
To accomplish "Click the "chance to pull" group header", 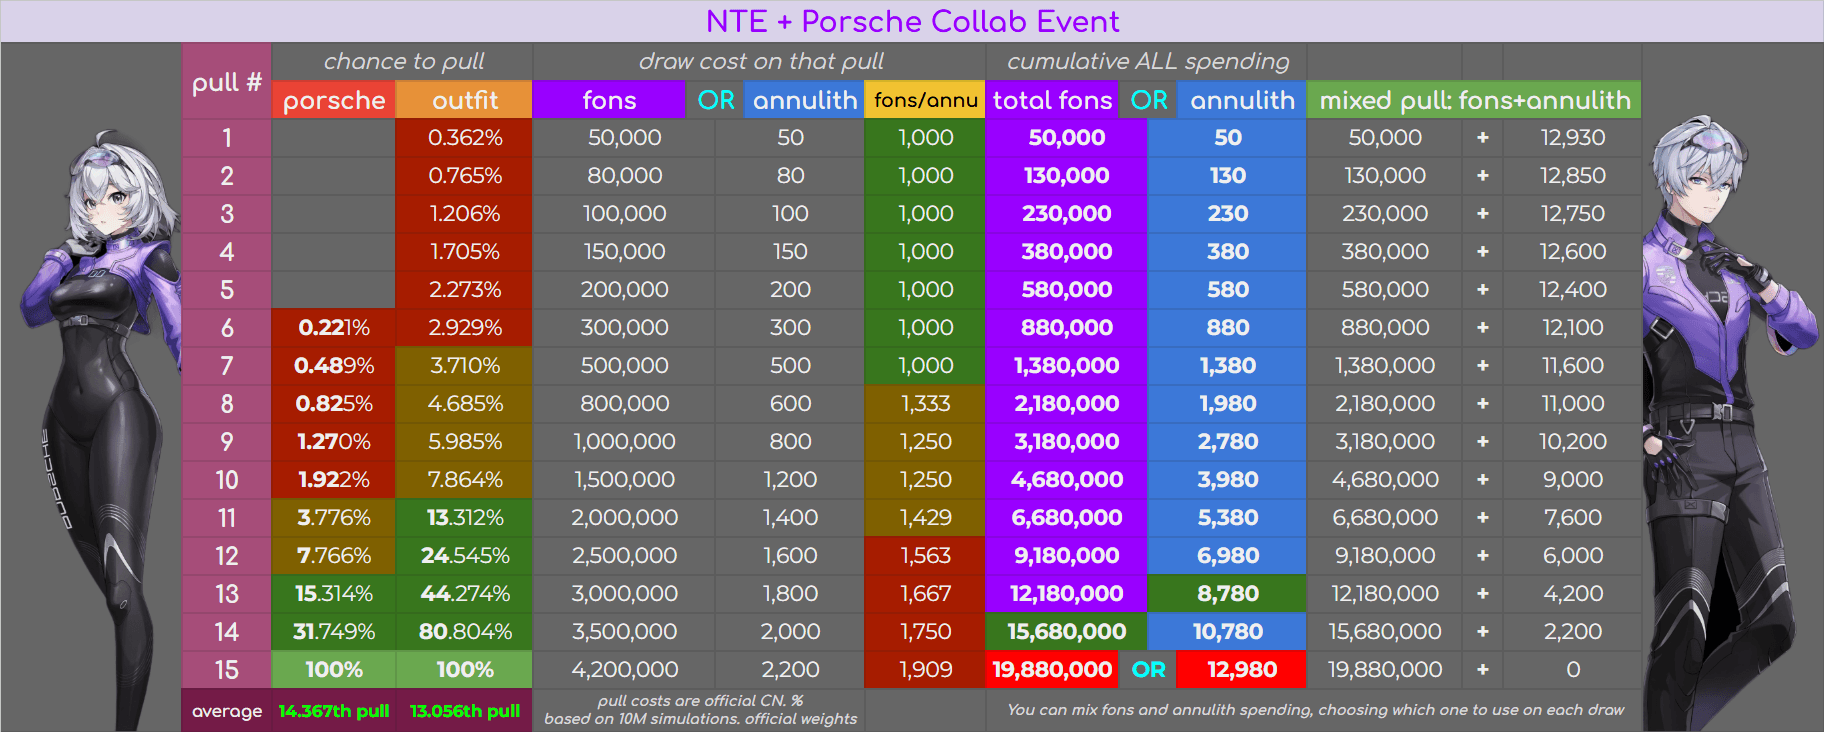I will [x=403, y=61].
